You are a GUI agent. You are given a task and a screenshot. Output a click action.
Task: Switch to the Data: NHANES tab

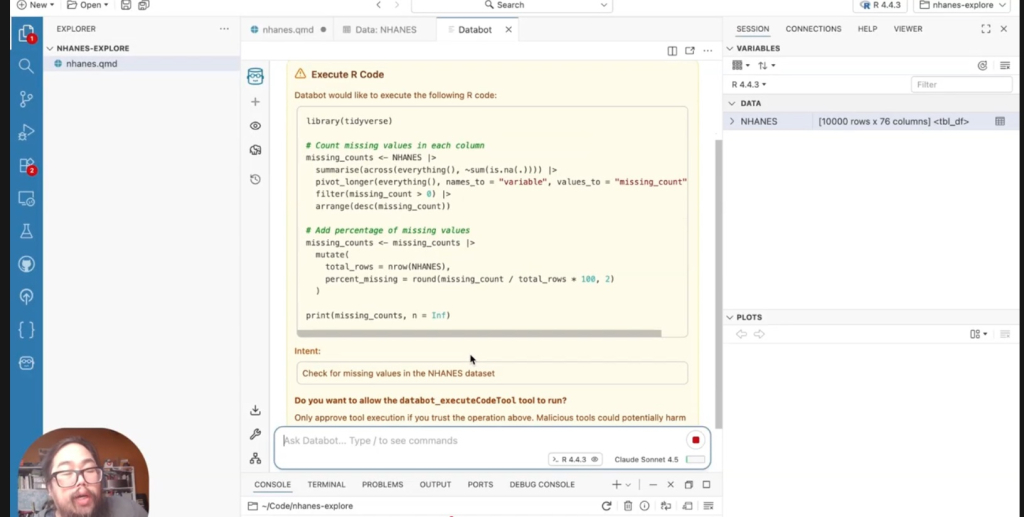386,29
